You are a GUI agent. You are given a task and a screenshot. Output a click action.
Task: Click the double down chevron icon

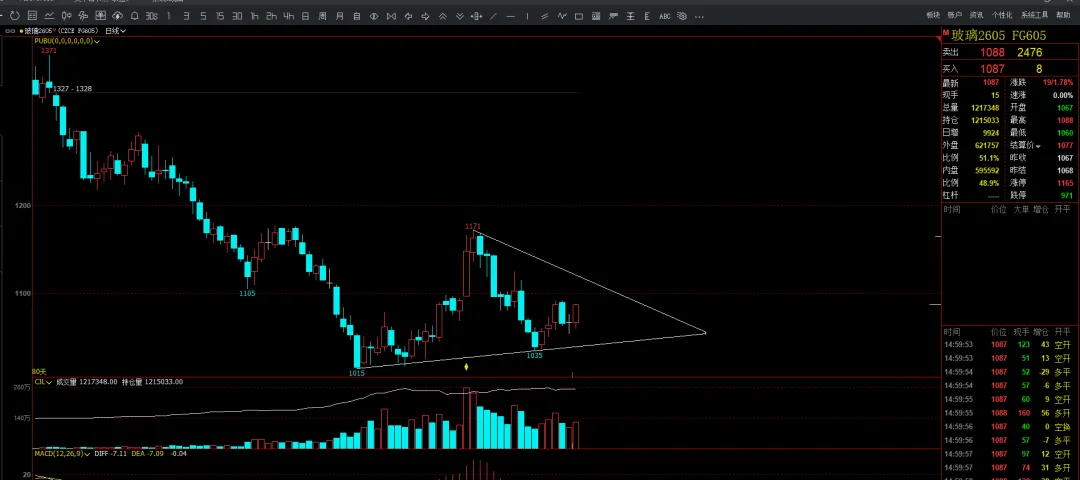pos(459,15)
